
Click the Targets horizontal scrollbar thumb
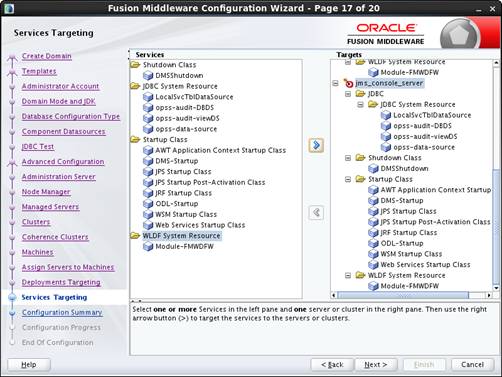coord(403,295)
